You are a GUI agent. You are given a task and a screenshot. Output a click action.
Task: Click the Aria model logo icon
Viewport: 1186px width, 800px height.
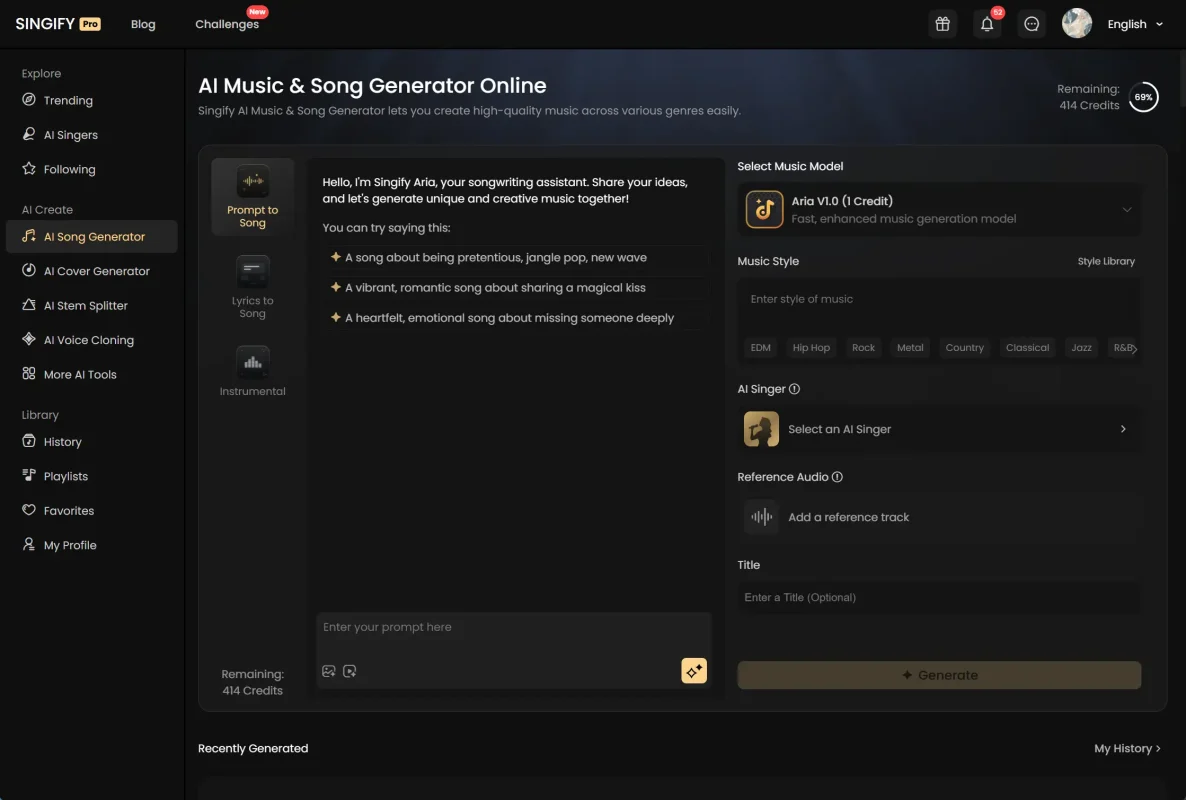[x=764, y=209]
